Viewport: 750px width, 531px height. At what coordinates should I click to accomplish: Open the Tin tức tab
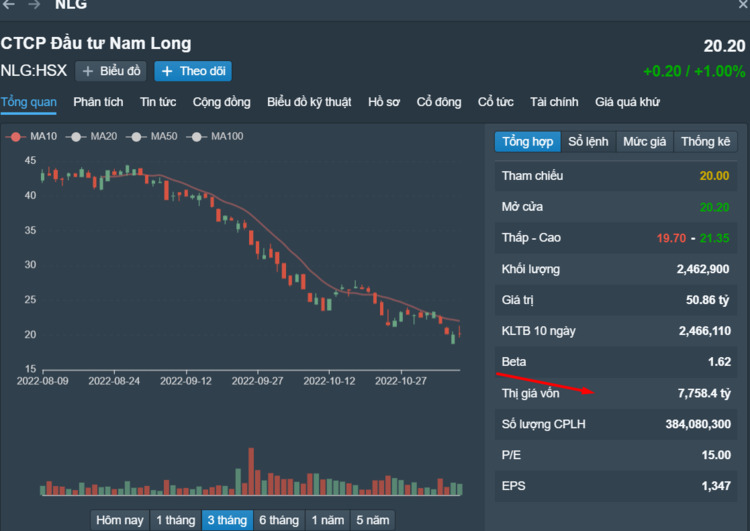[x=158, y=102]
